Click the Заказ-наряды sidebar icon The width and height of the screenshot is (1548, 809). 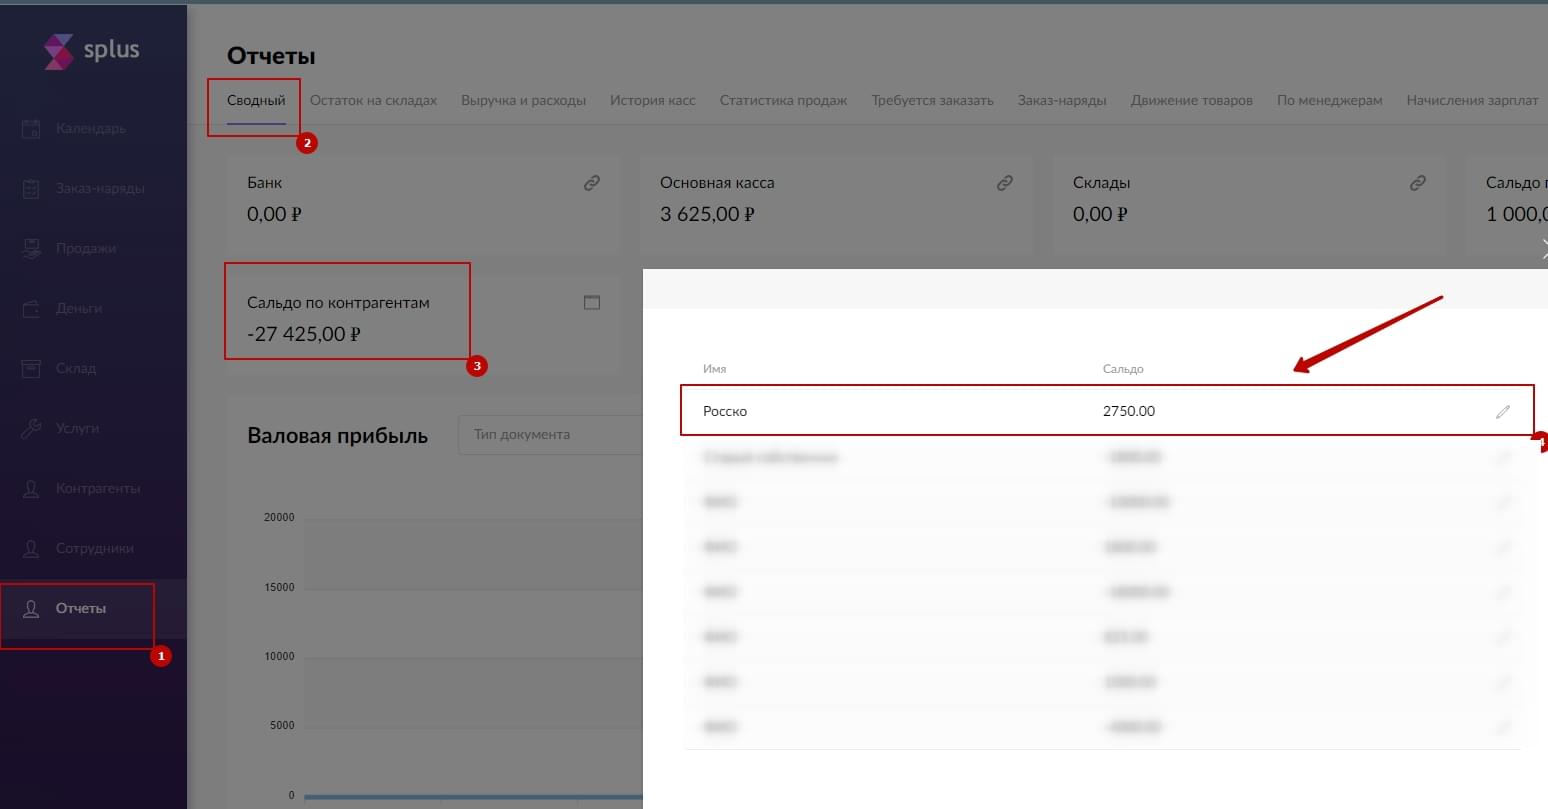pyautogui.click(x=31, y=188)
